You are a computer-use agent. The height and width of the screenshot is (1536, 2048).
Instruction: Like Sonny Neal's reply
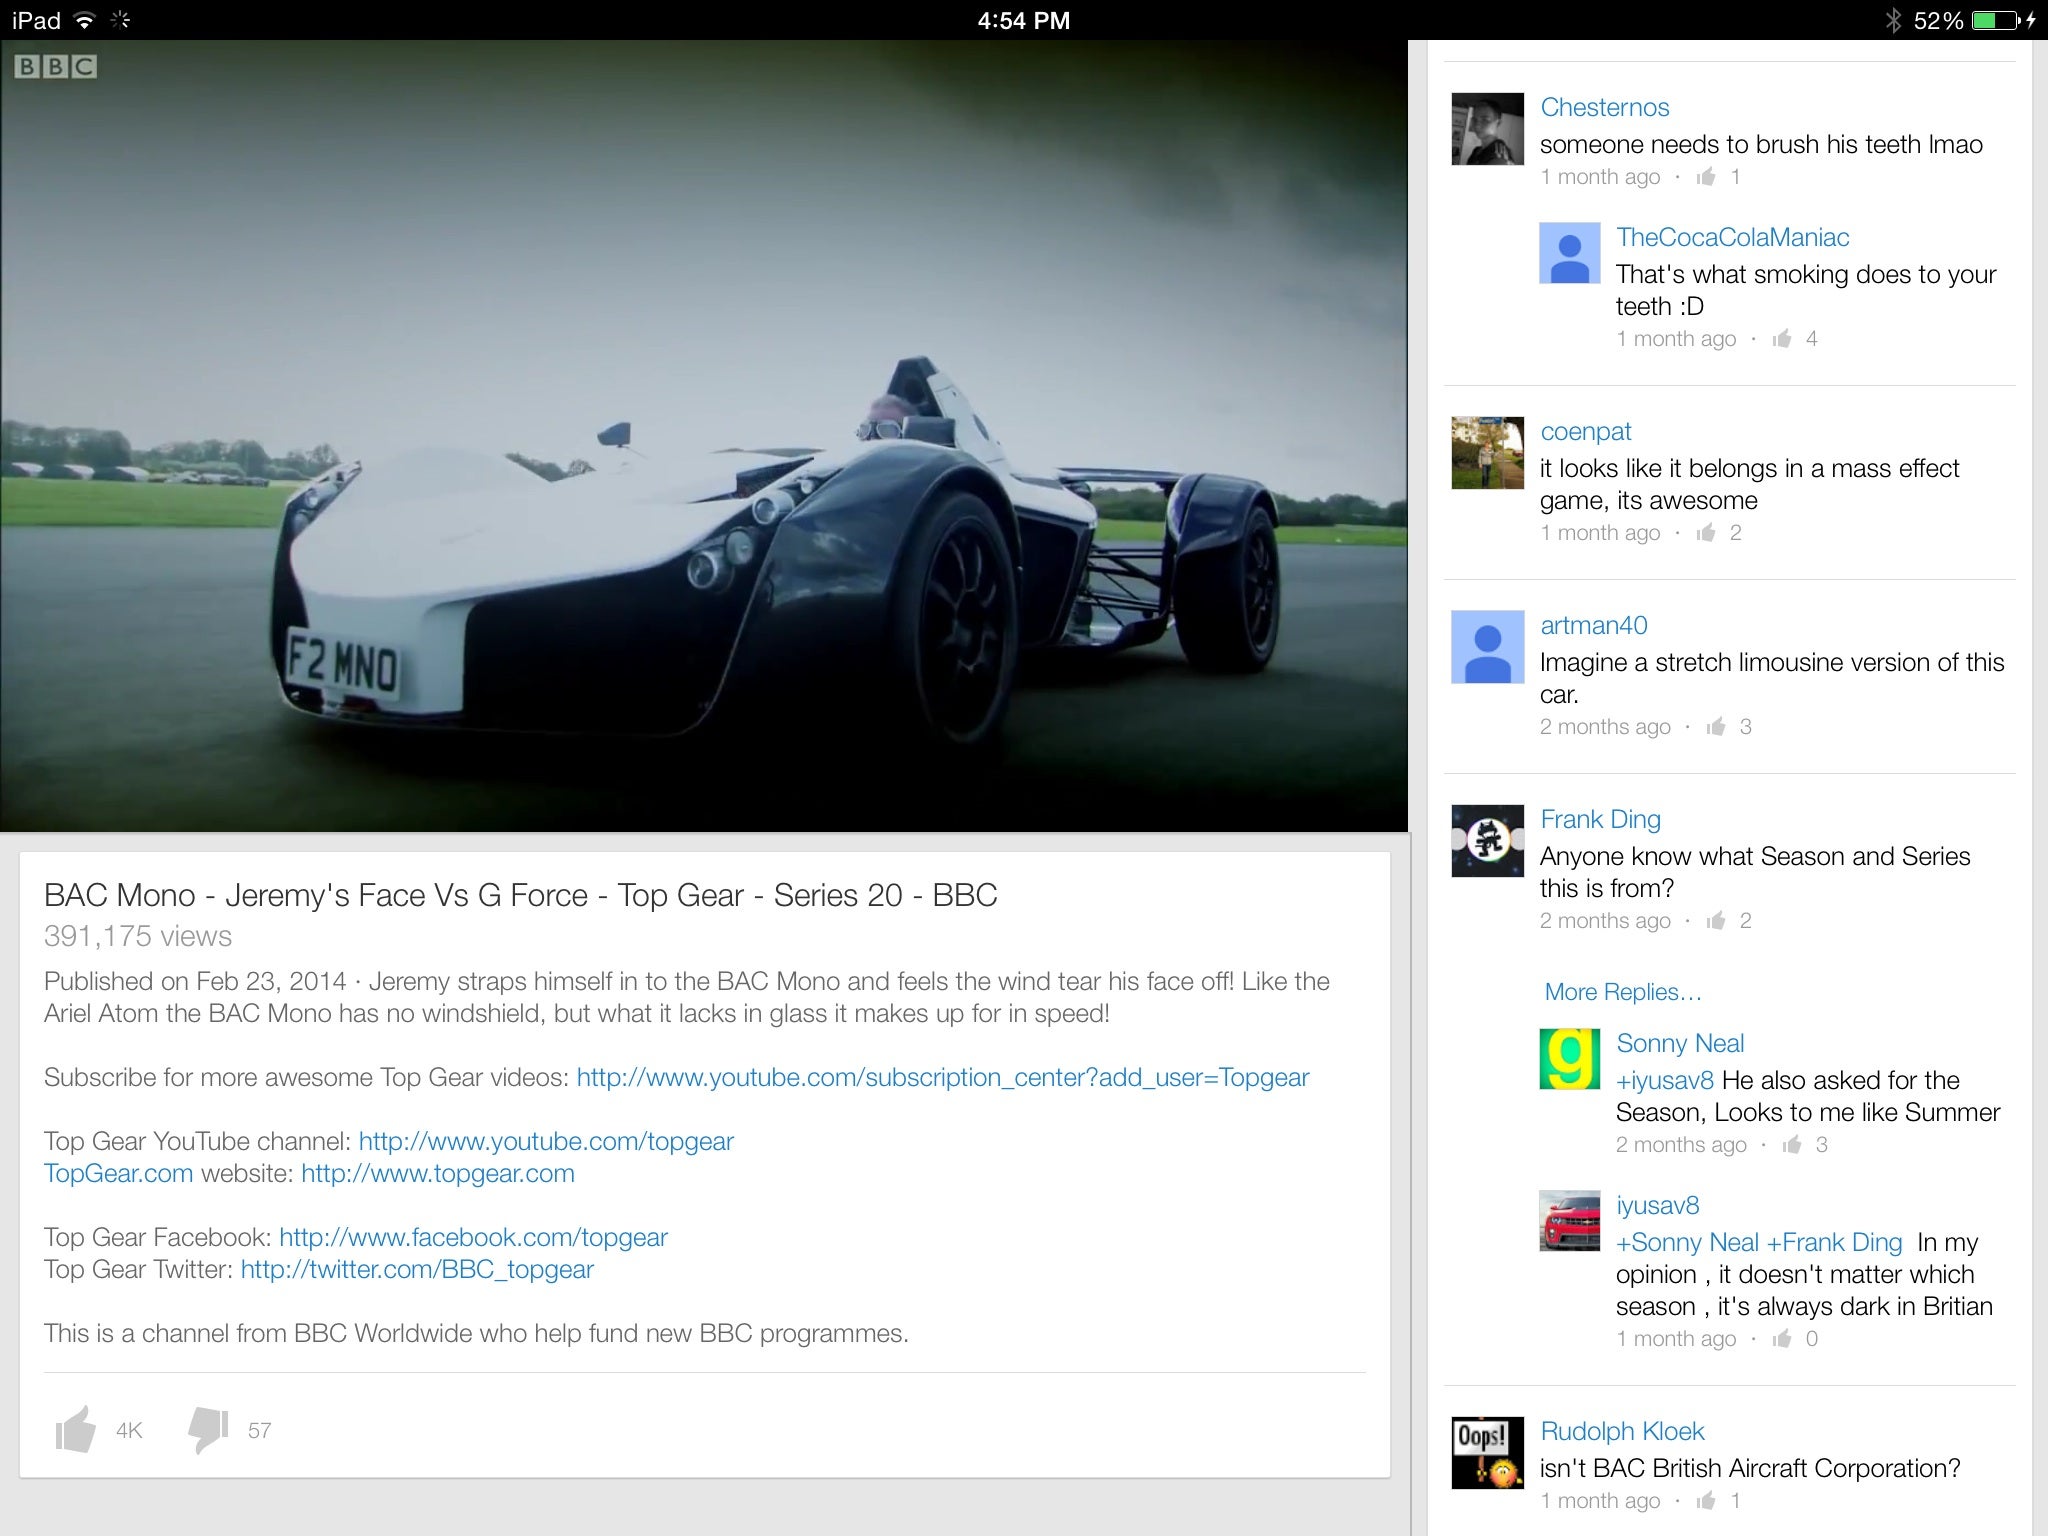coord(1792,1144)
